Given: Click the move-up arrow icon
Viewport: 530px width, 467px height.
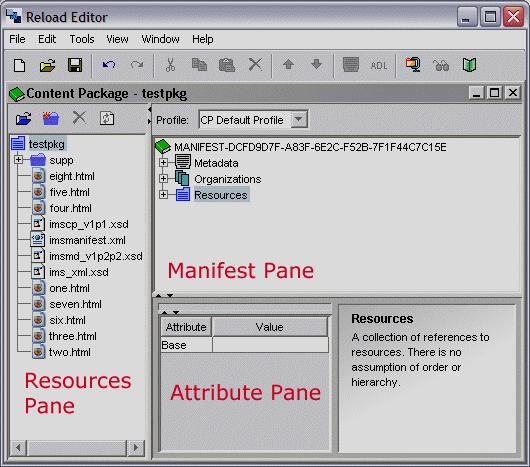Looking at the screenshot, I should tap(288, 64).
